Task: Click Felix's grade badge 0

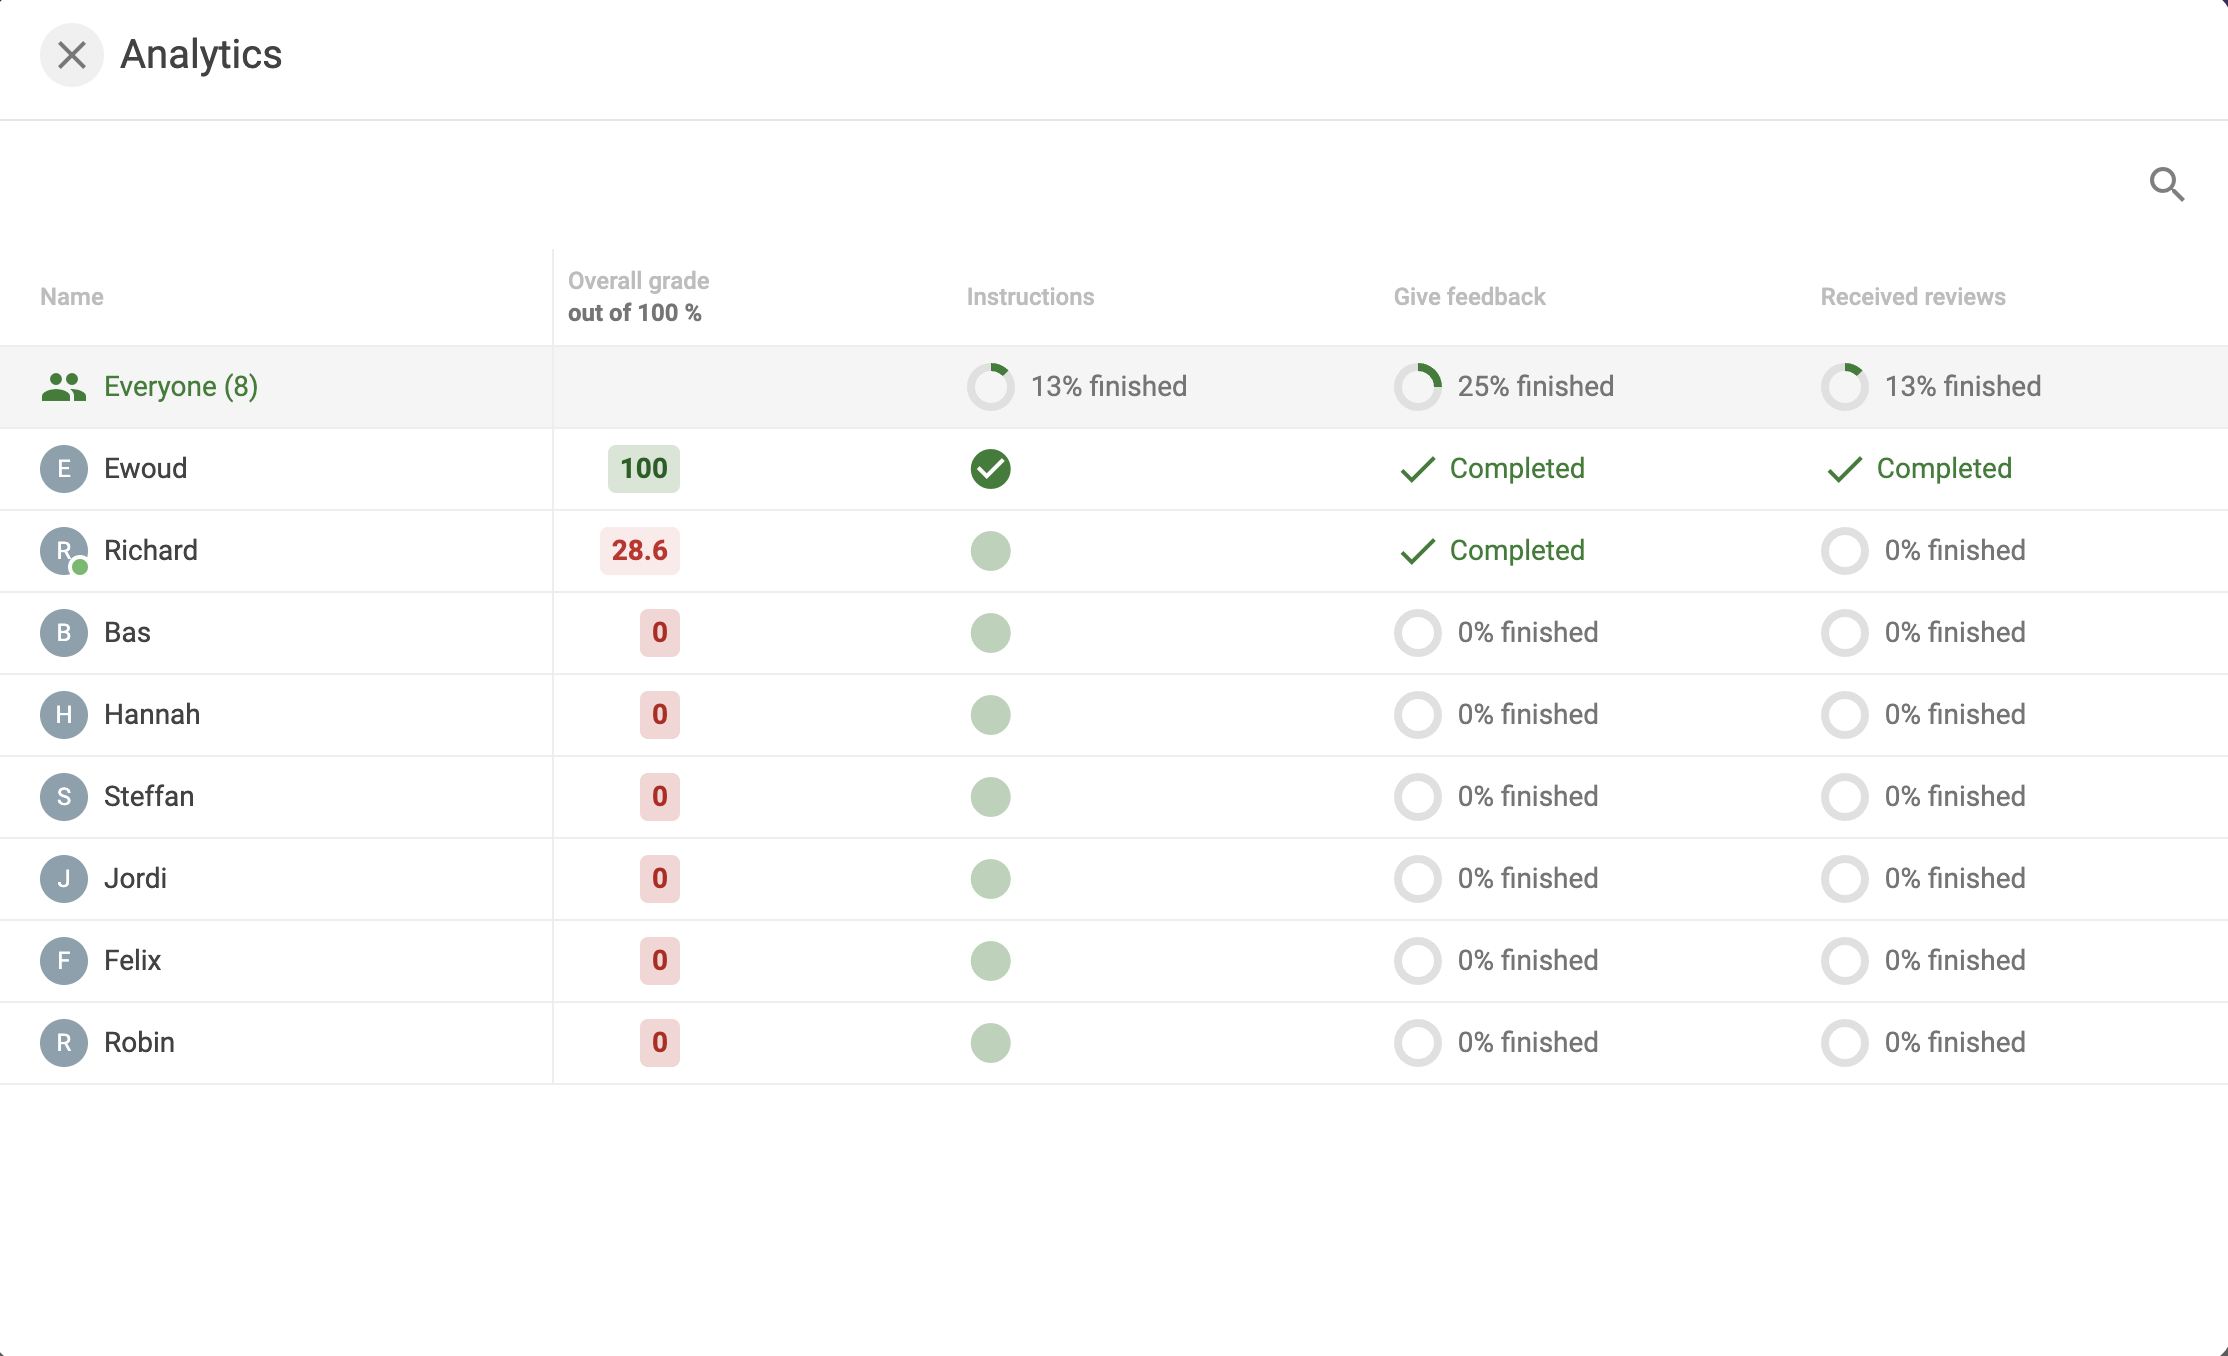Action: pyautogui.click(x=660, y=961)
